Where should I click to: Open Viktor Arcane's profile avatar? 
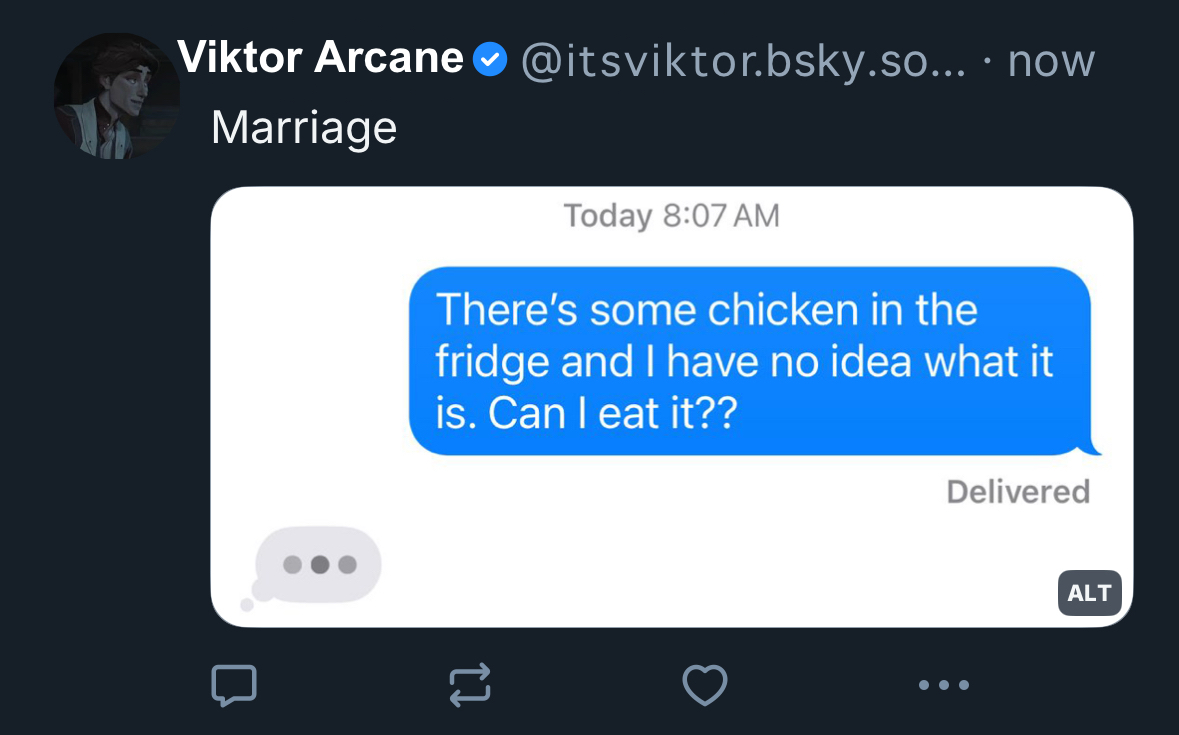coord(115,96)
